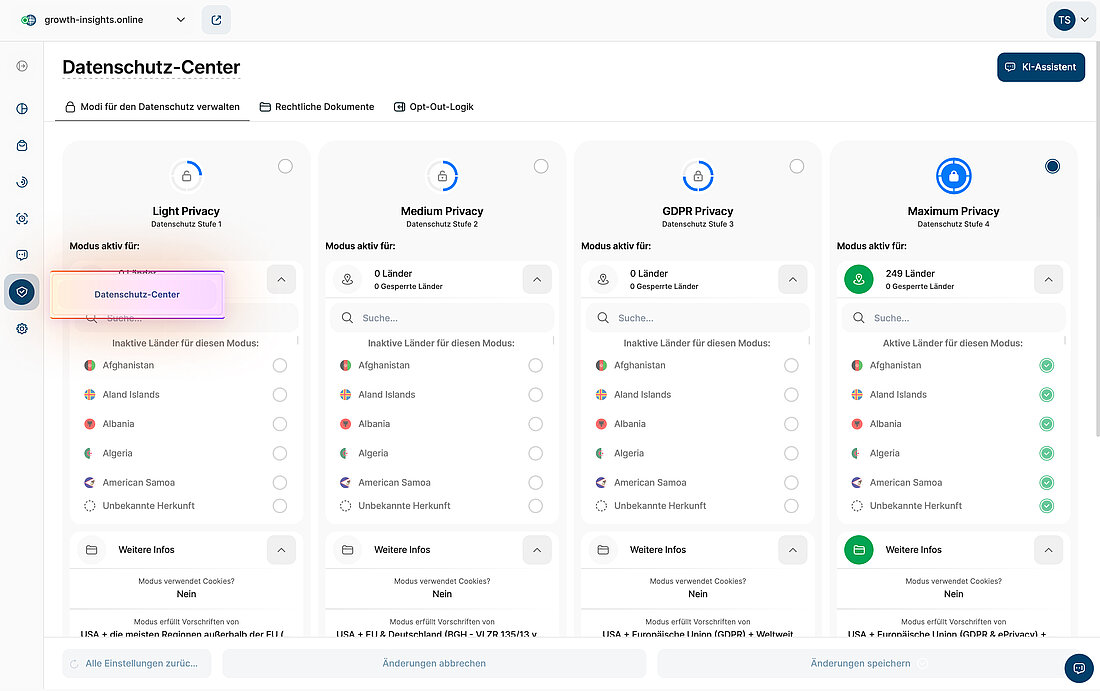Enable Light Privacy mode via its radio button
Viewport: 1100px width, 691px height.
[x=285, y=166]
